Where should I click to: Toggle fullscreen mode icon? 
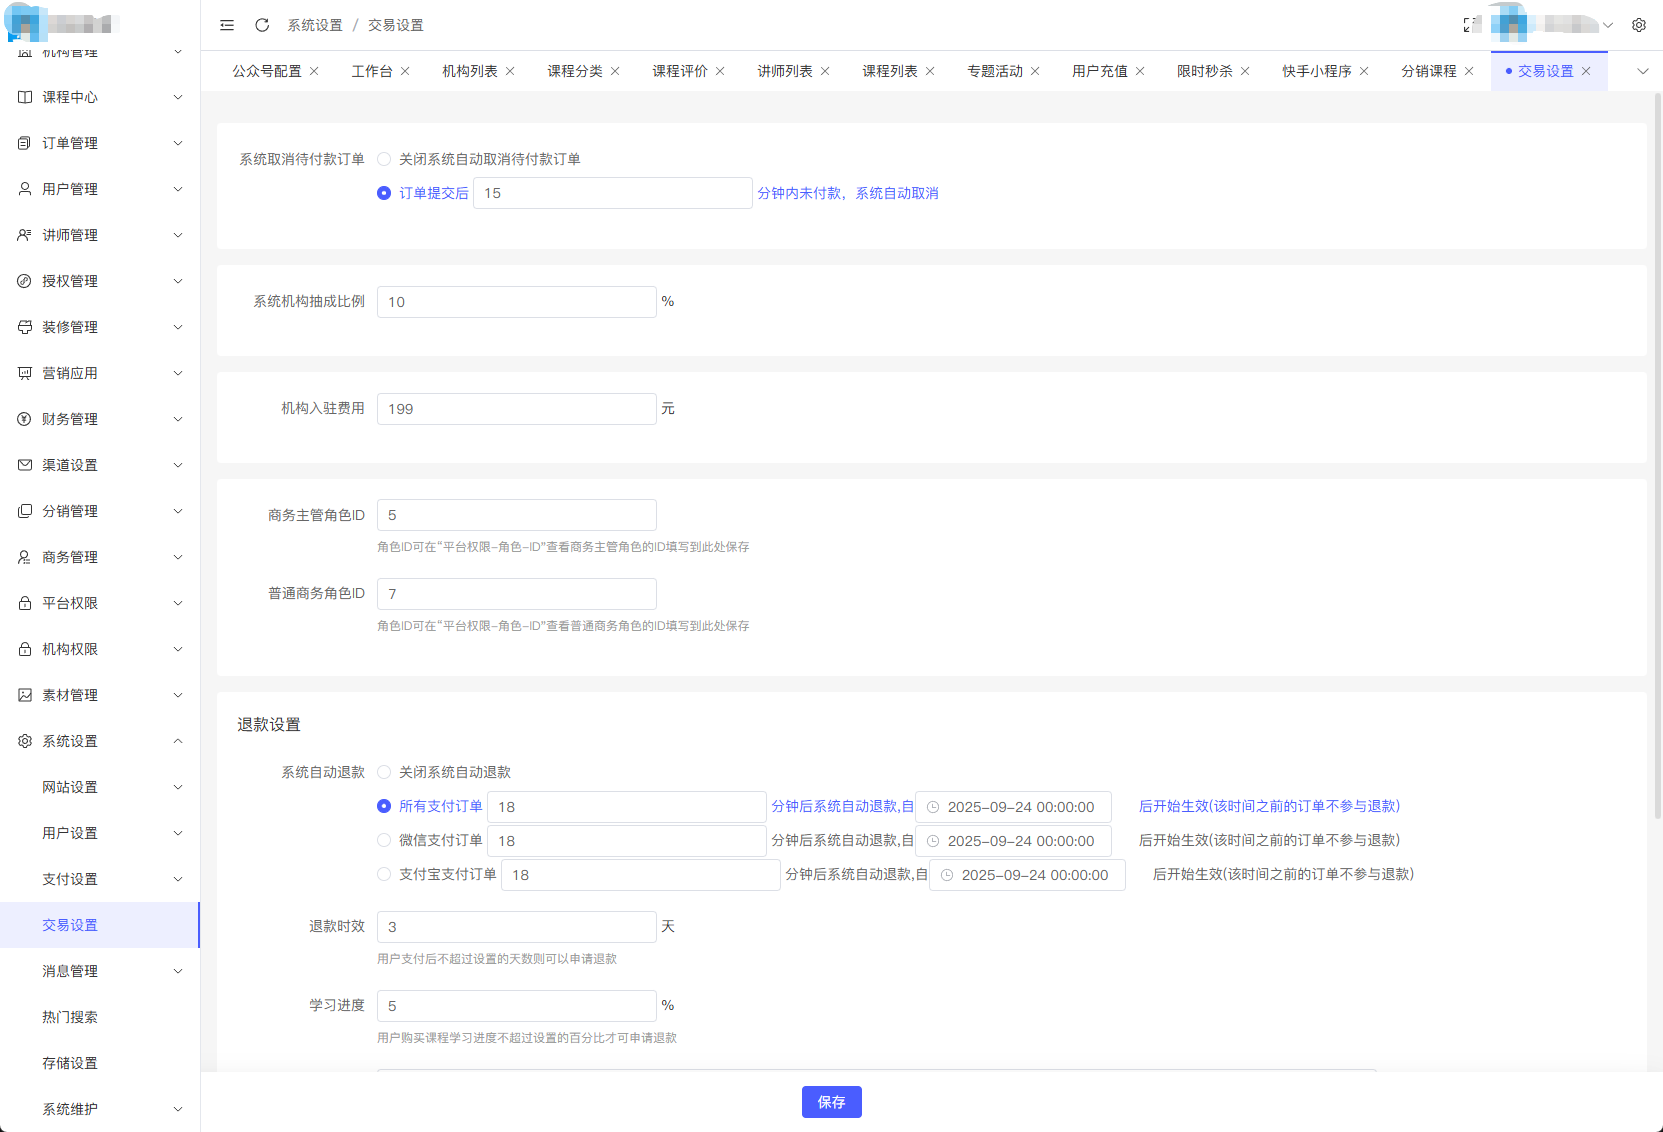tap(1470, 25)
